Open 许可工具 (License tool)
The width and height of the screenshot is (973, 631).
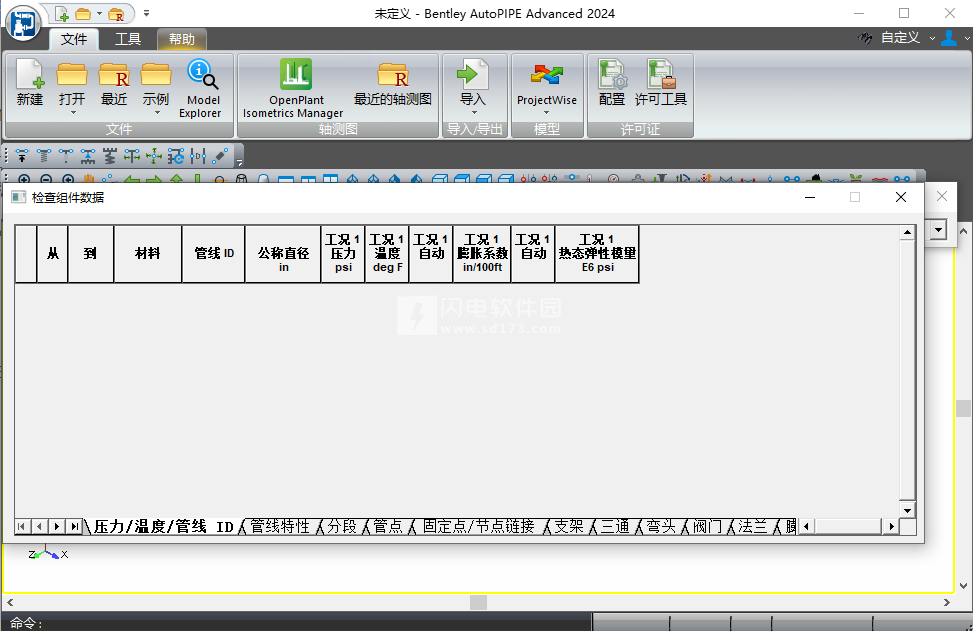660,83
